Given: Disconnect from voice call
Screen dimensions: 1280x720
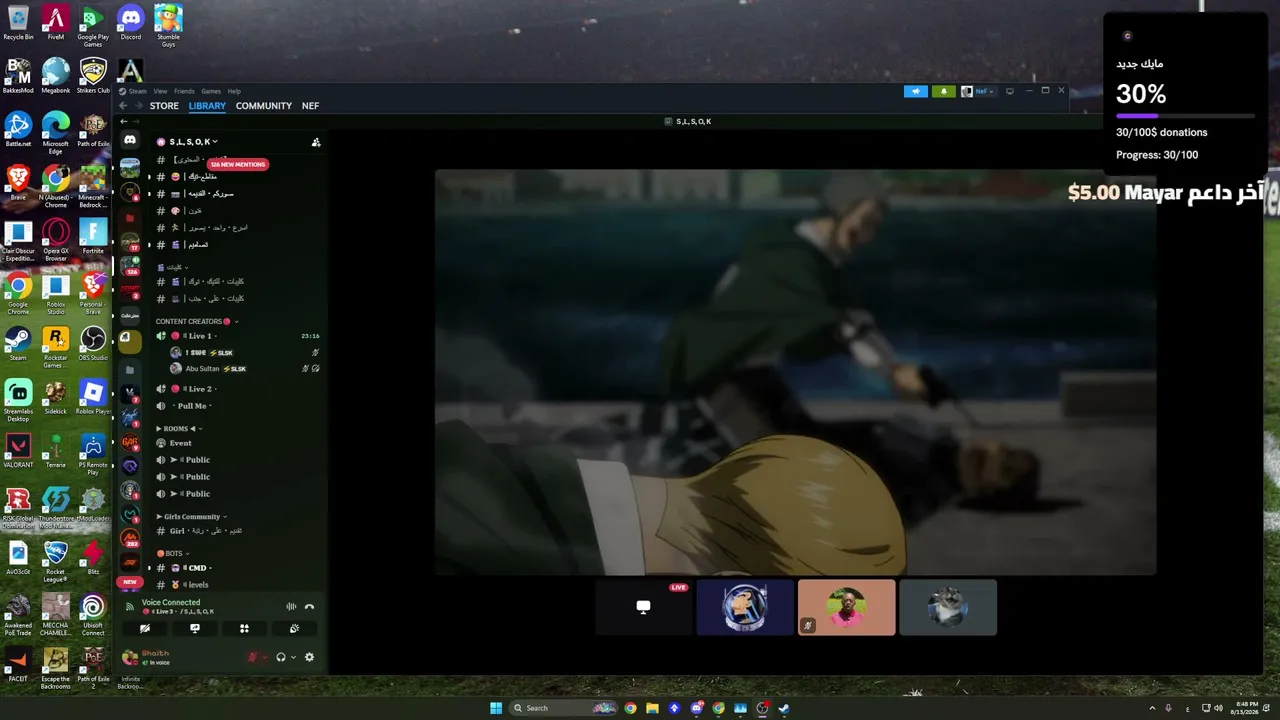Looking at the screenshot, I should (309, 606).
